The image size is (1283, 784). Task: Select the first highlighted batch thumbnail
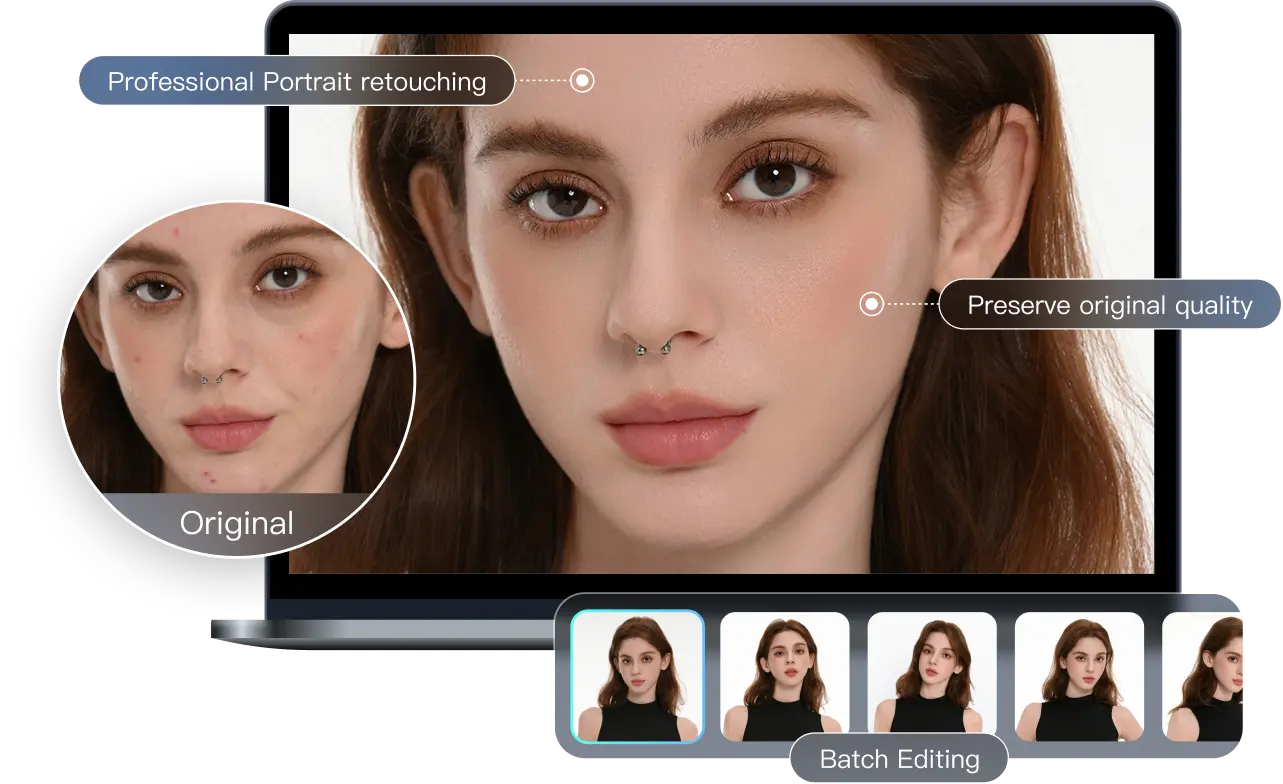click(x=637, y=676)
